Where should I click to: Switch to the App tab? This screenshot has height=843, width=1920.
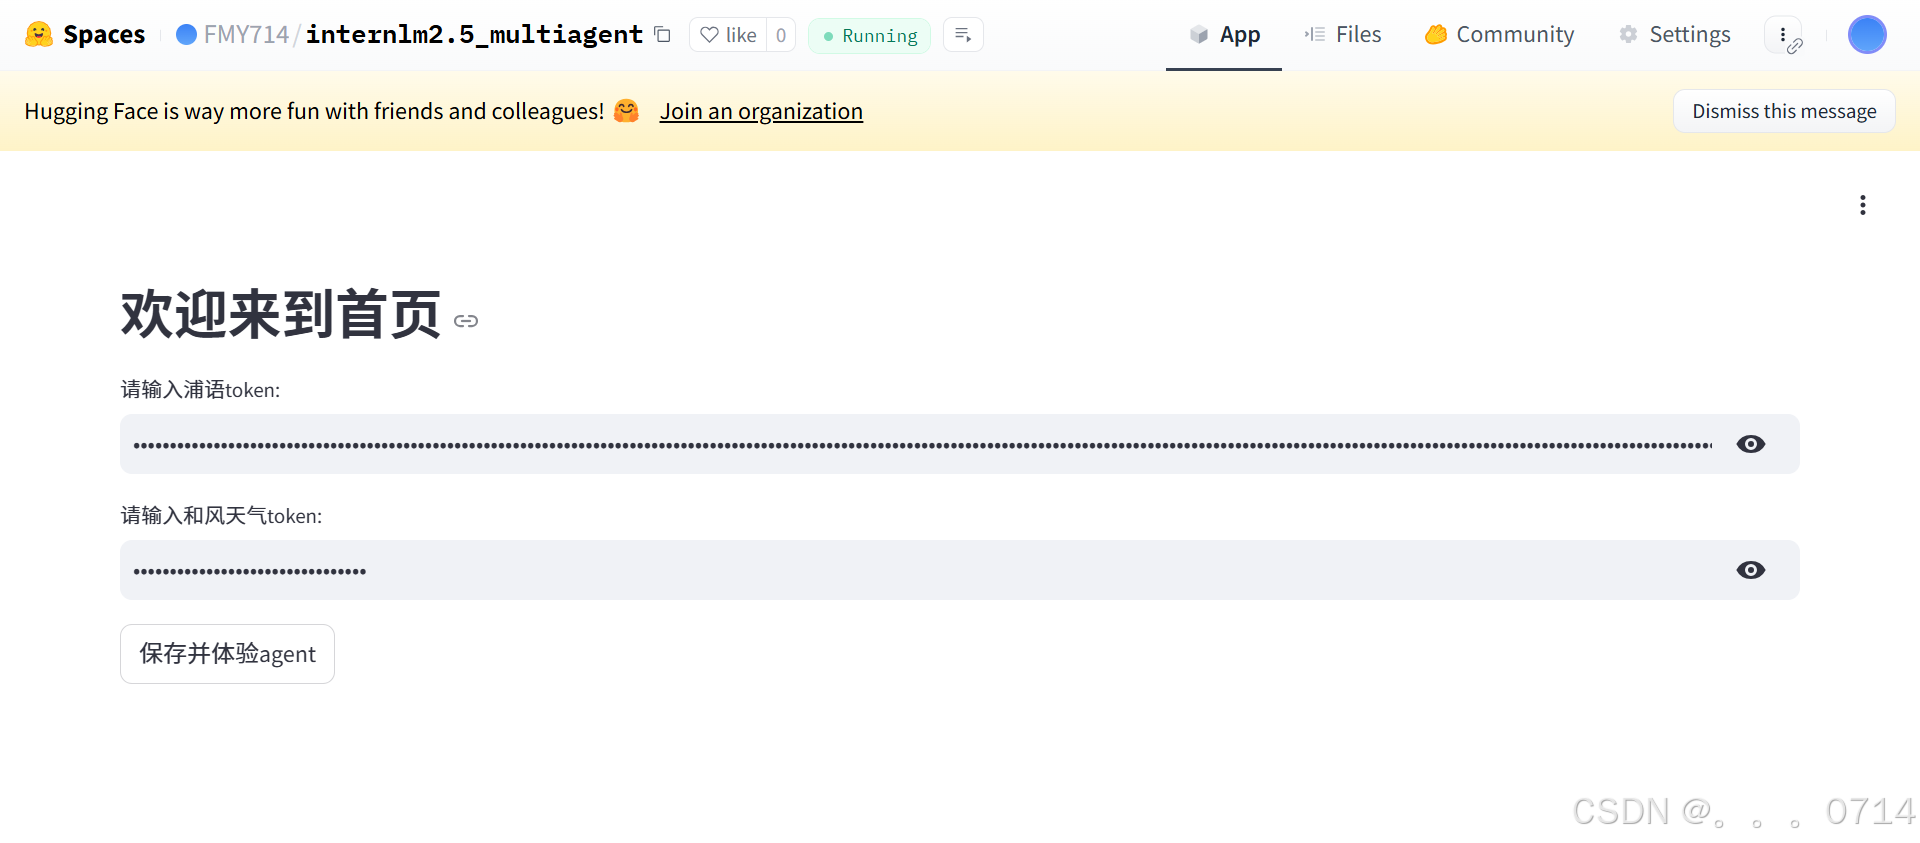[x=1224, y=35]
